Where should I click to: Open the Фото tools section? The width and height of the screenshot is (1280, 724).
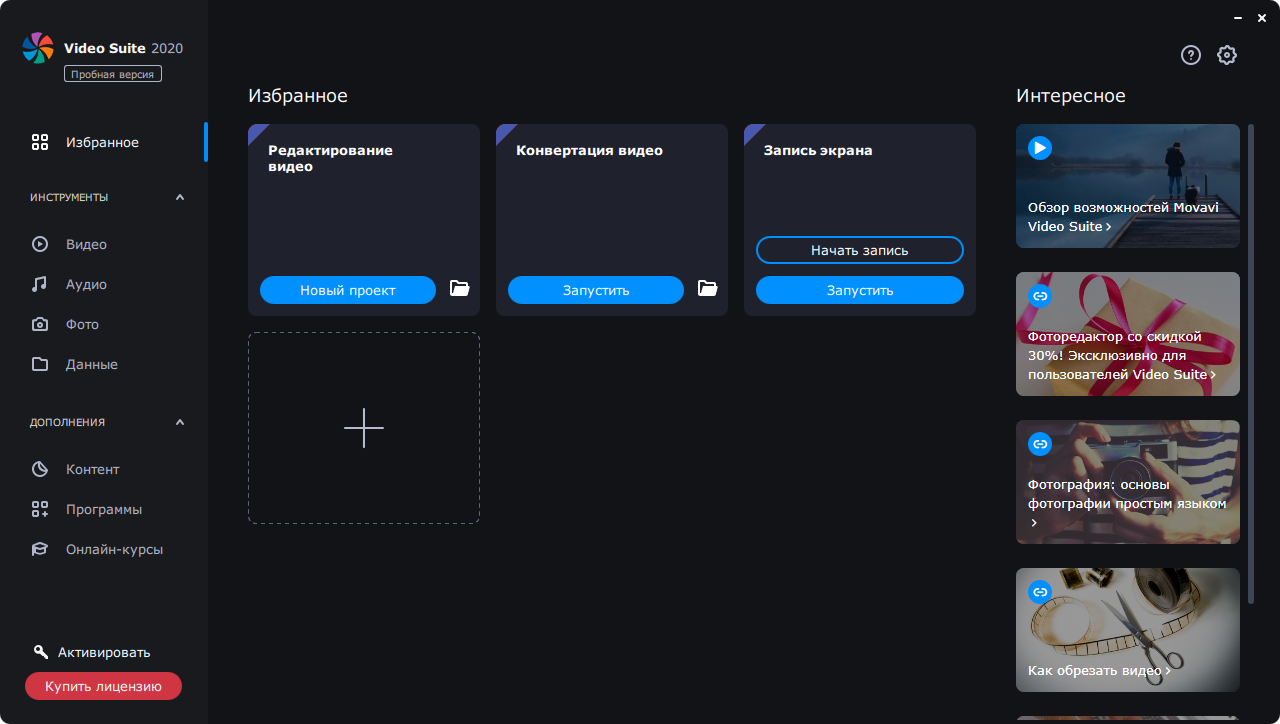[104, 324]
